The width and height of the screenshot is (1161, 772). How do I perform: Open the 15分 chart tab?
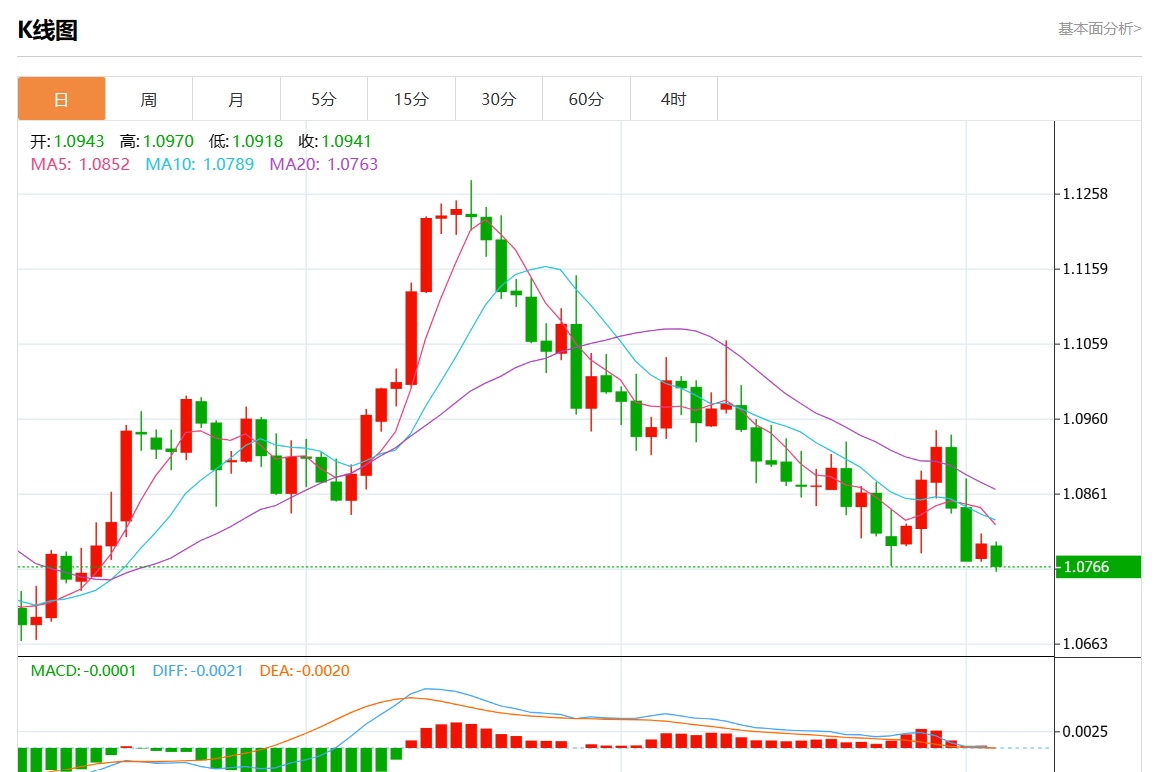tap(411, 98)
